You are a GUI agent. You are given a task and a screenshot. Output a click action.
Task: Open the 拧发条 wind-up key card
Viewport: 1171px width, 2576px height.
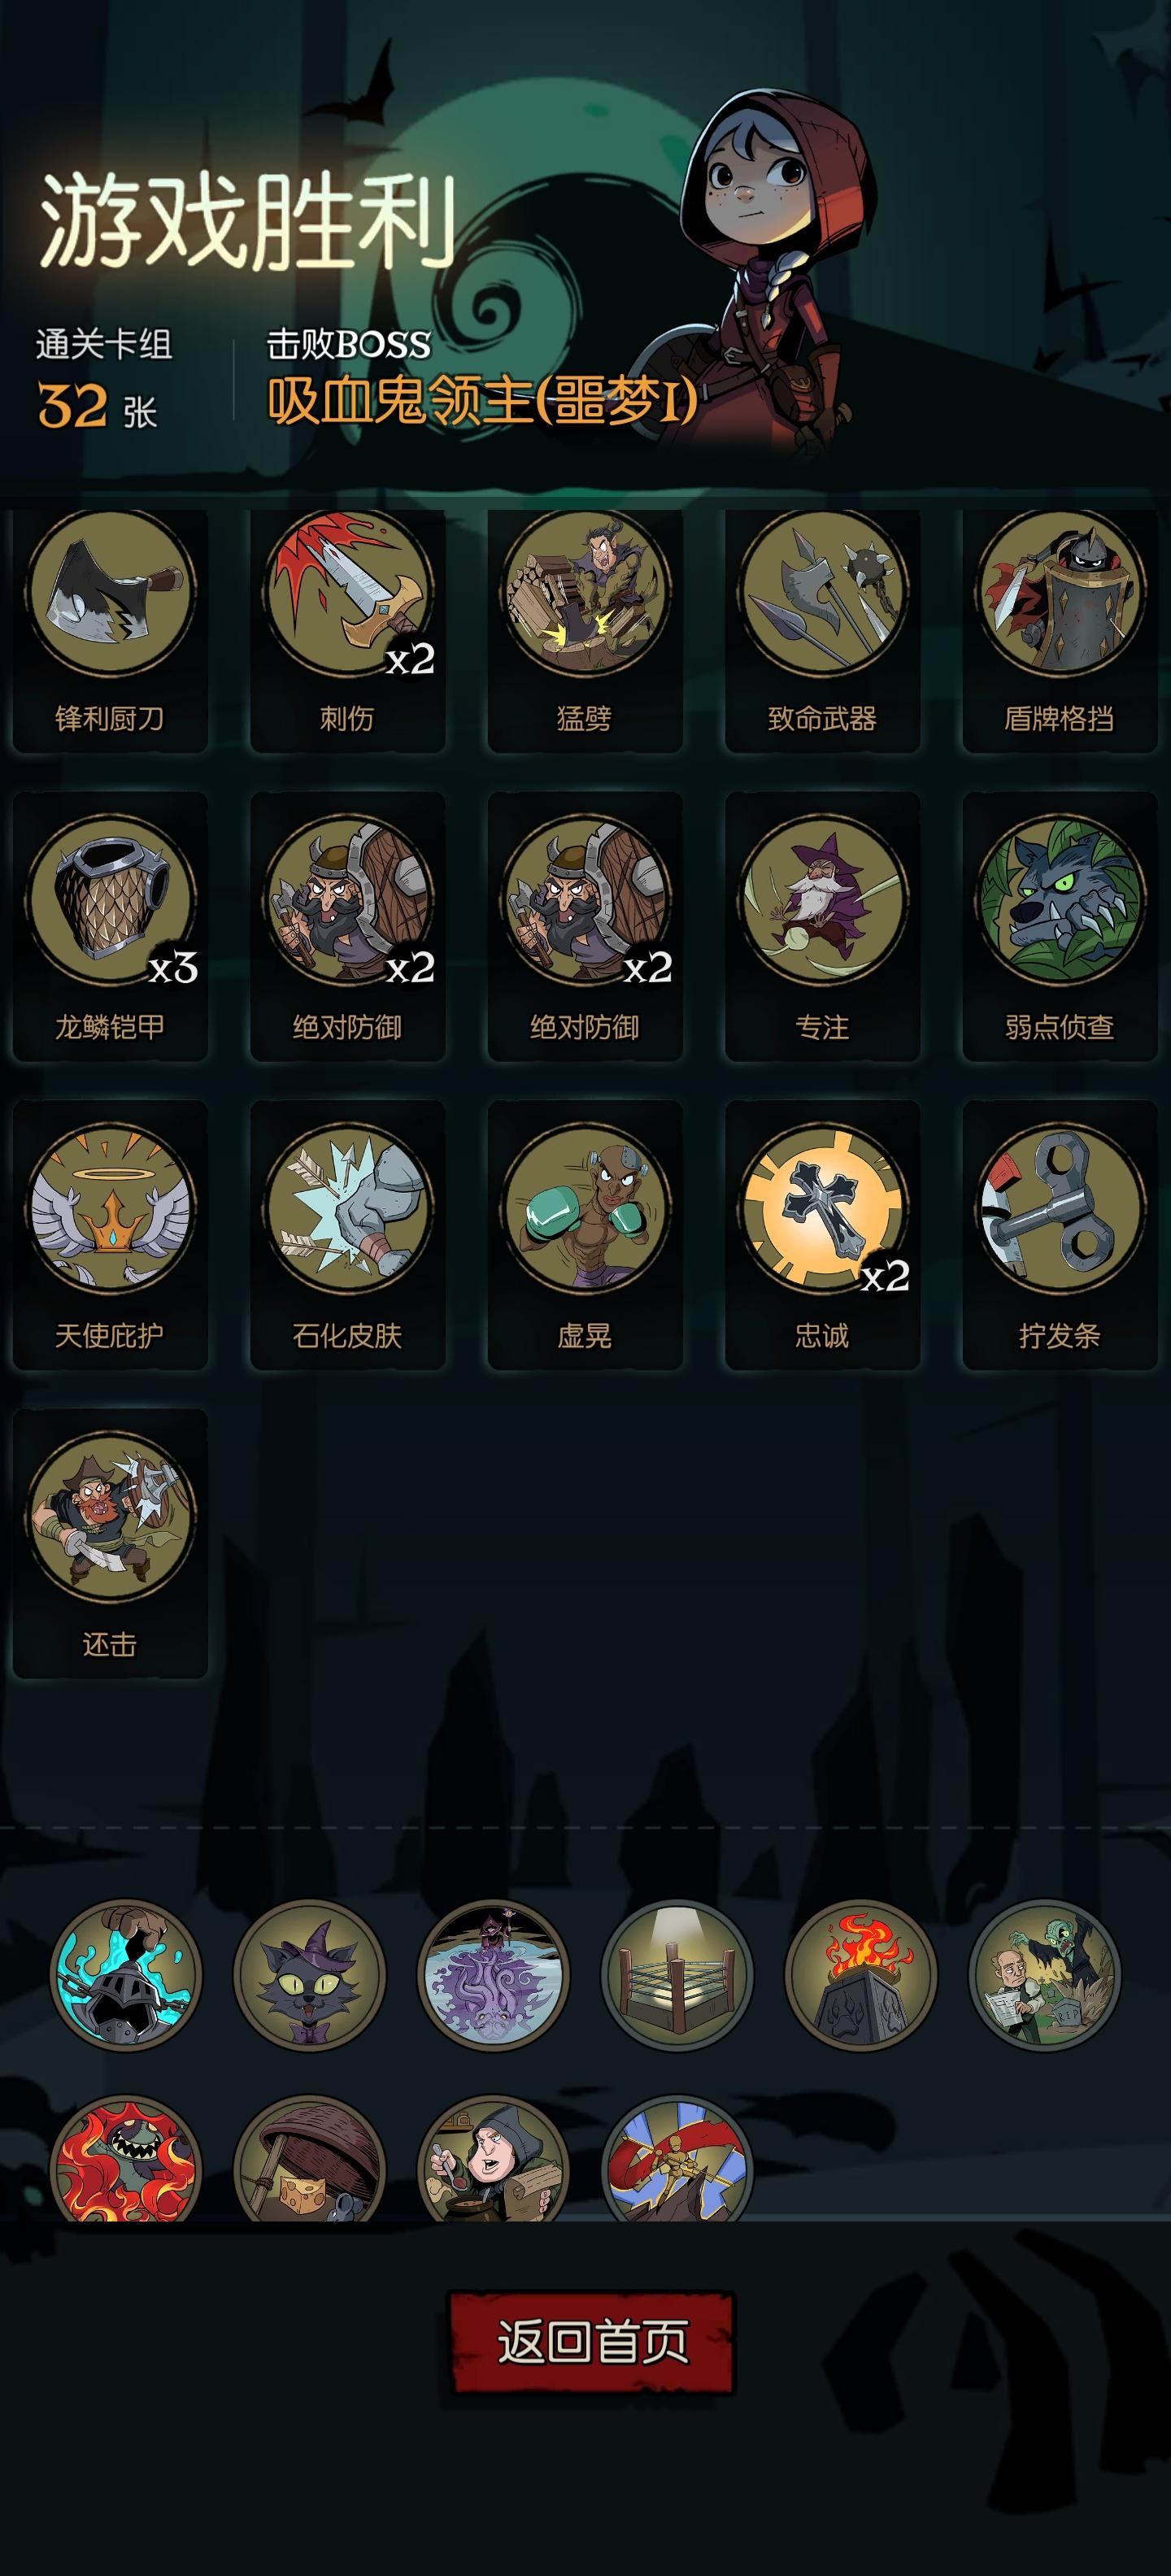pos(1060,1235)
